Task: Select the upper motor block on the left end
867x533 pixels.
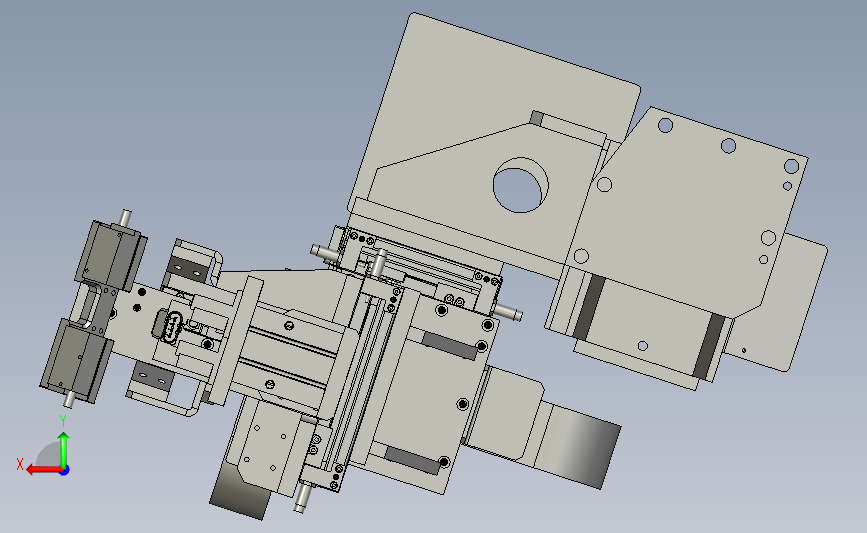Action: click(x=111, y=255)
